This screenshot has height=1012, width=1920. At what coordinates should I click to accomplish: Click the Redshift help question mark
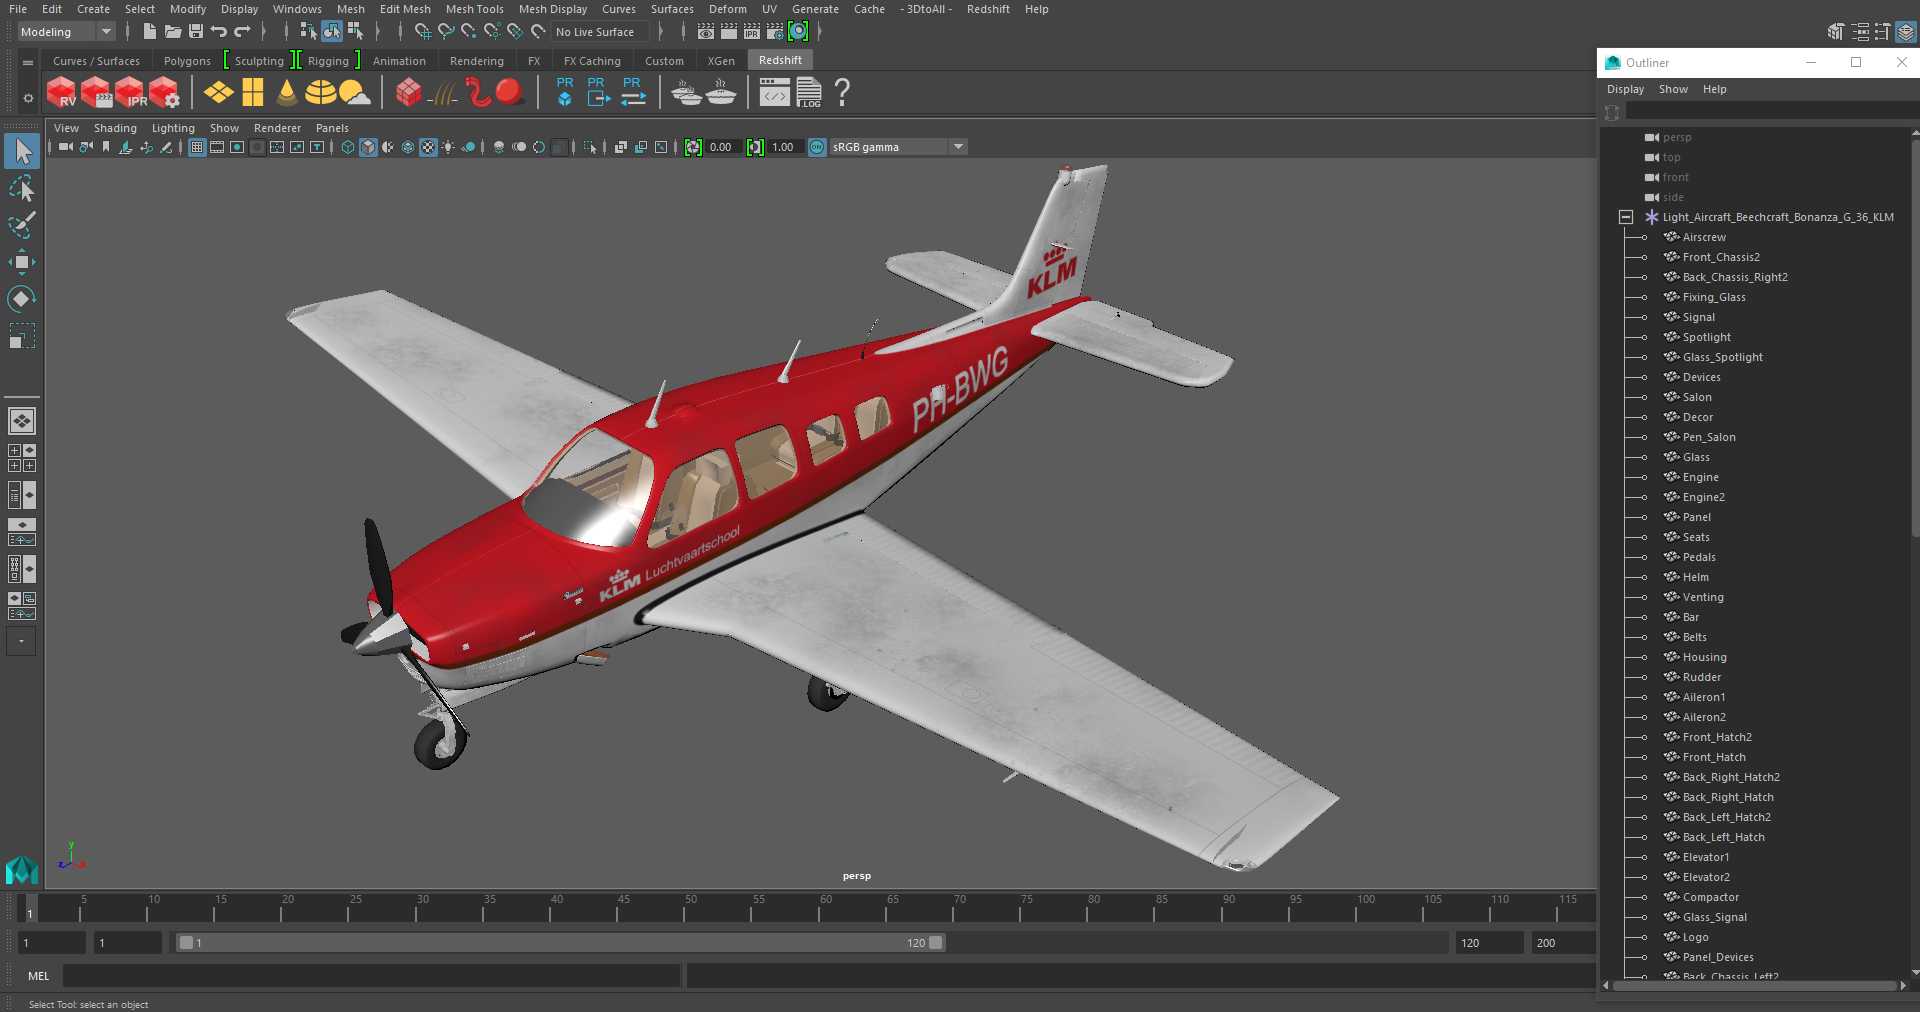[x=842, y=93]
